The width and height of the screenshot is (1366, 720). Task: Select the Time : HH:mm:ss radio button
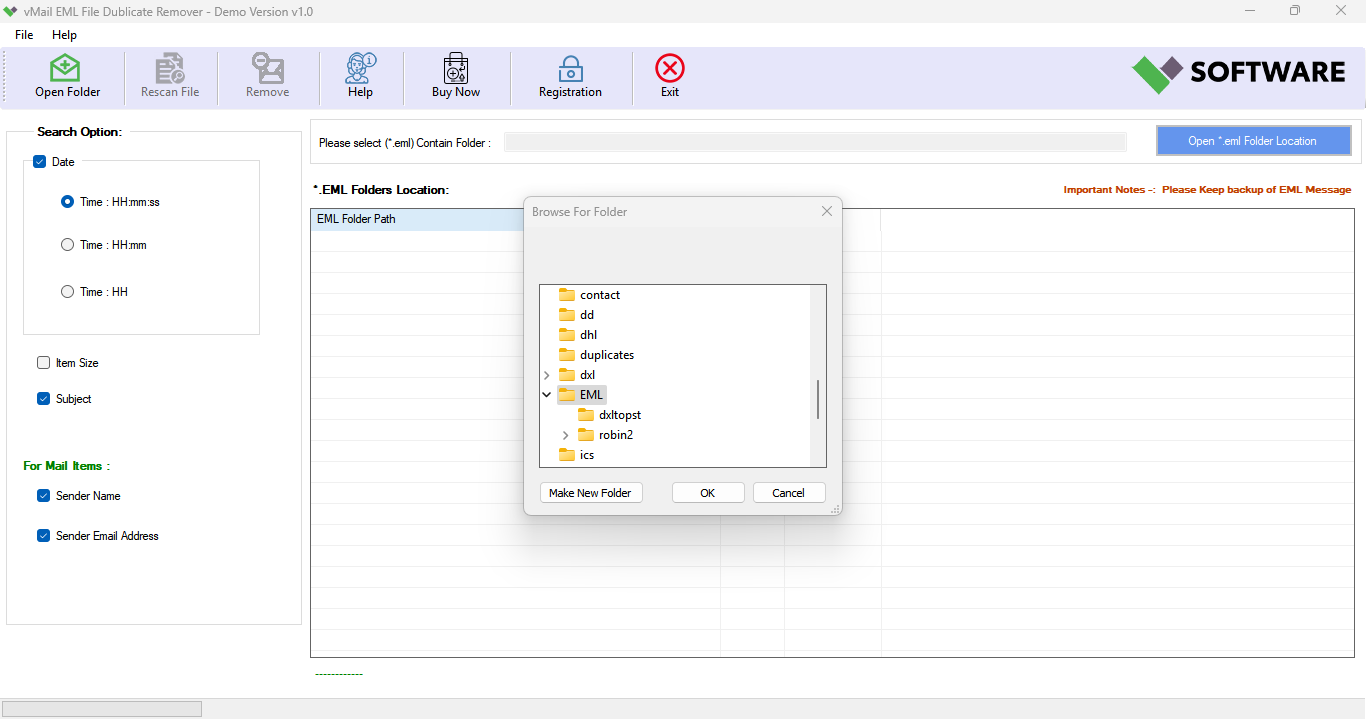(x=67, y=201)
